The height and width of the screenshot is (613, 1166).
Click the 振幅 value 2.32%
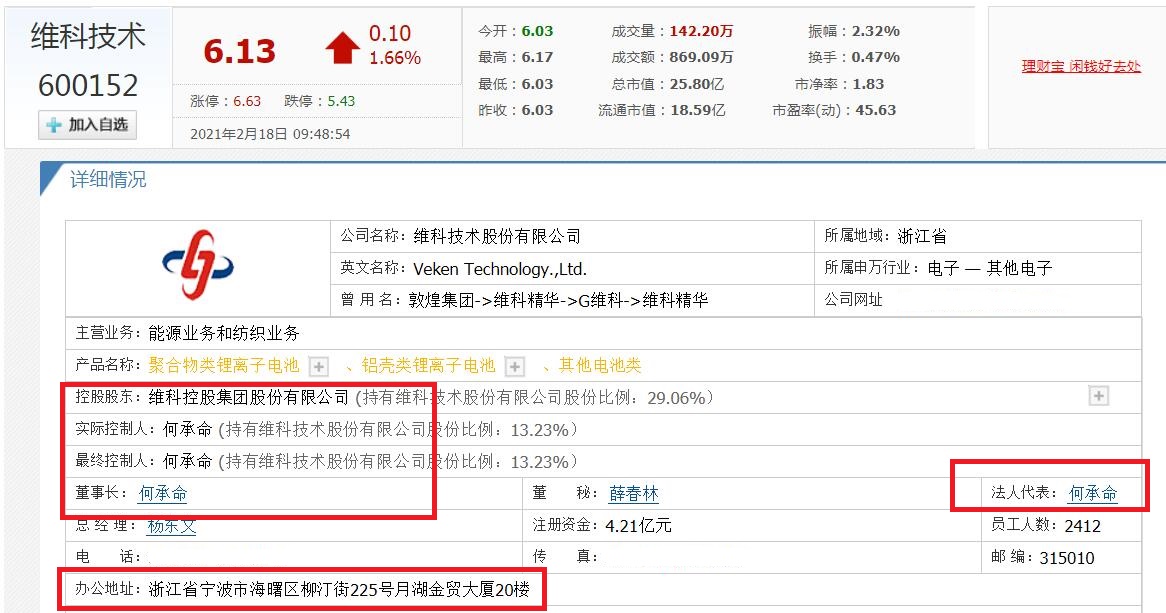click(875, 31)
